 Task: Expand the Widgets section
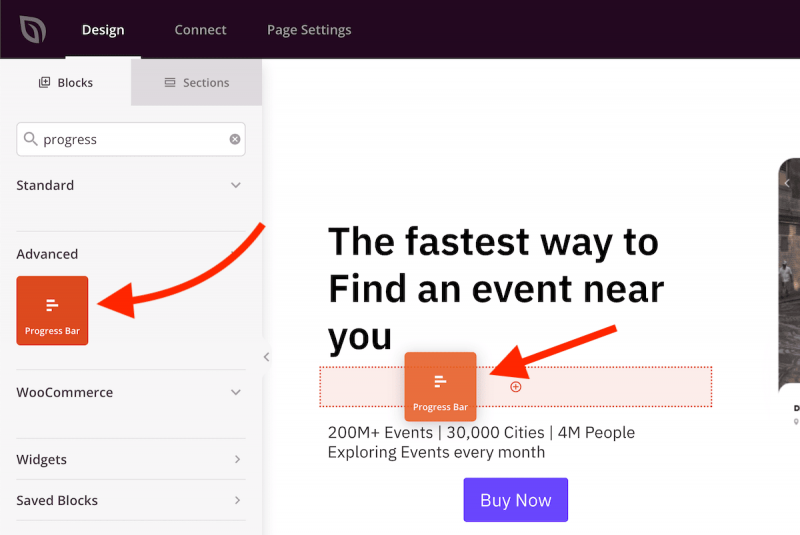(236, 460)
